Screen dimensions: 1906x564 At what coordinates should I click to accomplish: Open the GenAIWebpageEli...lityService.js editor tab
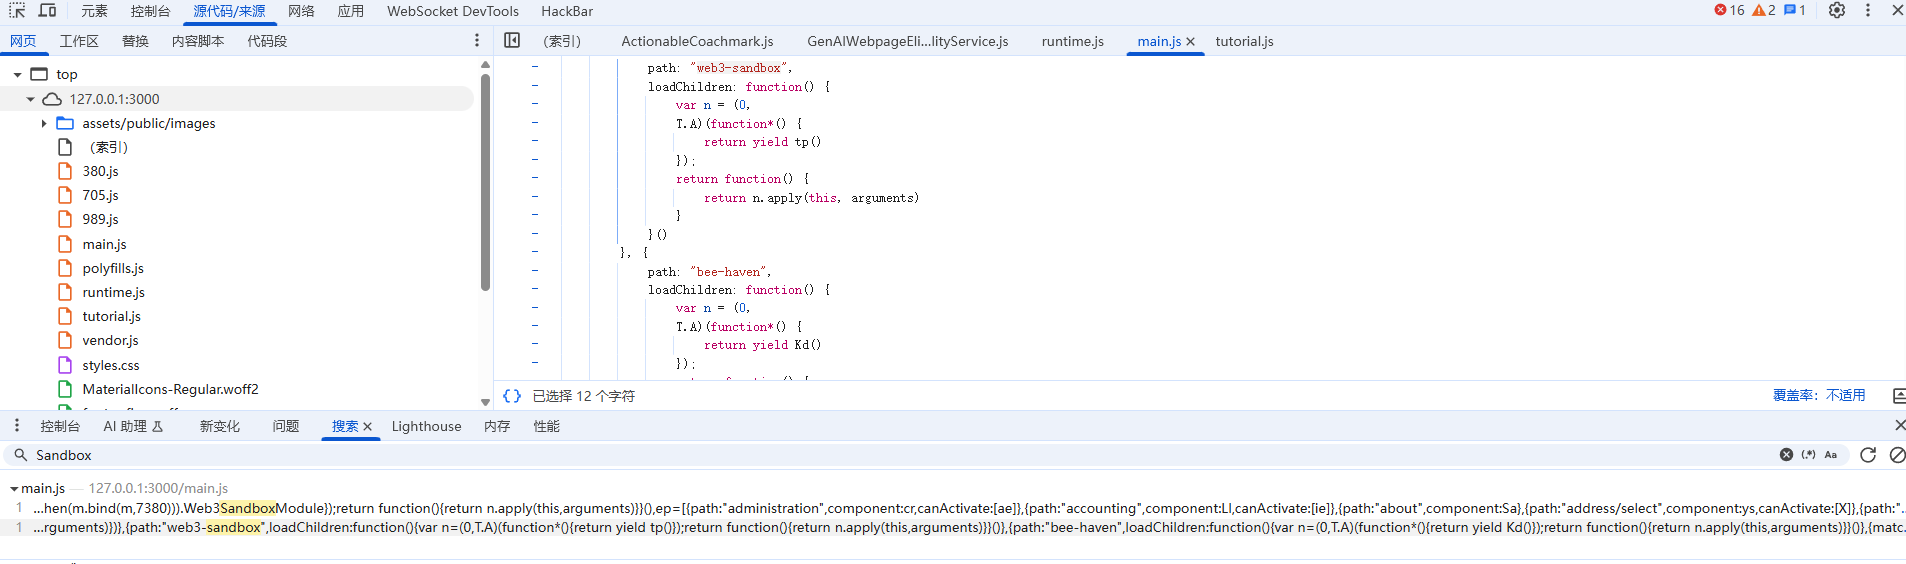tap(907, 41)
